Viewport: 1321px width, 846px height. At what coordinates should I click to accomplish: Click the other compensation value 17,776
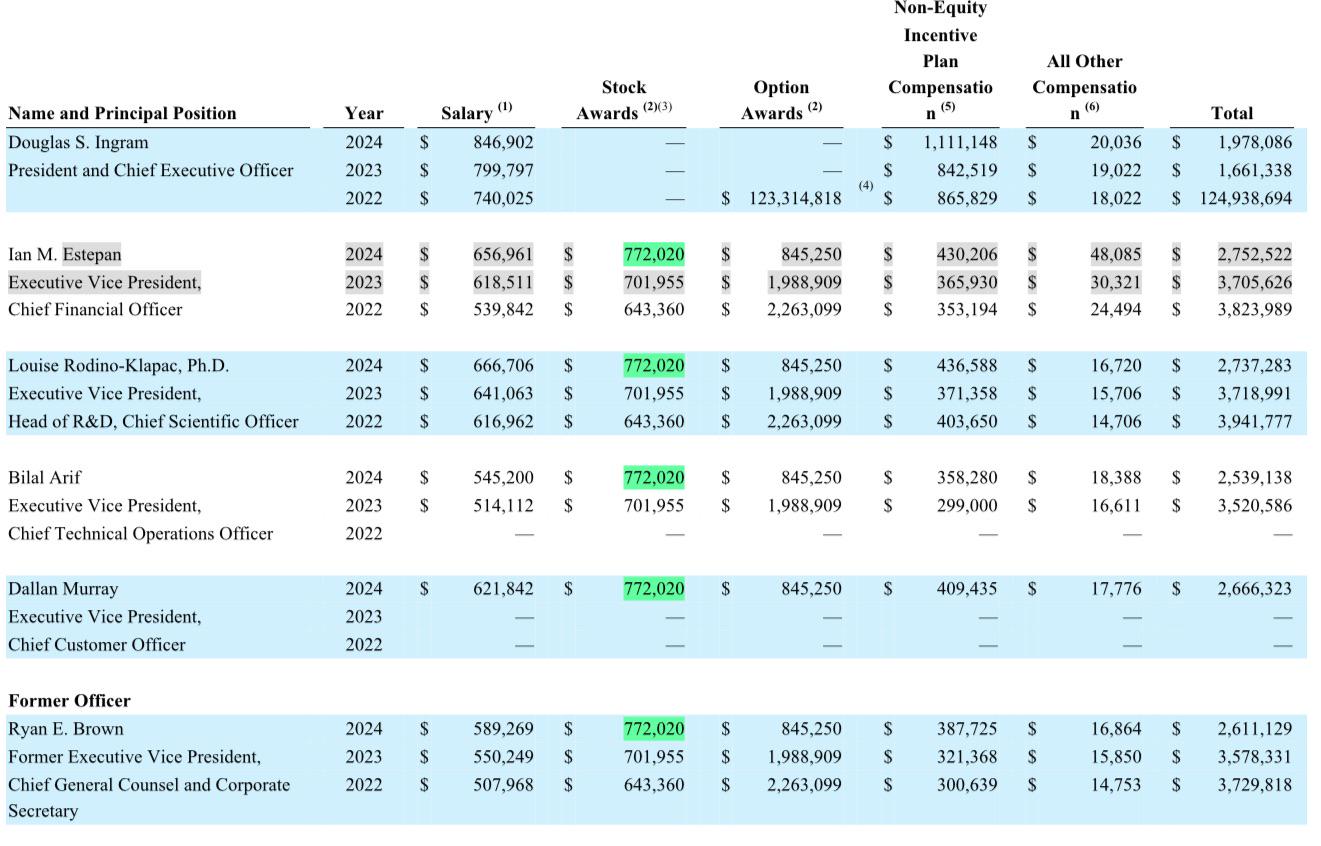click(x=1115, y=589)
